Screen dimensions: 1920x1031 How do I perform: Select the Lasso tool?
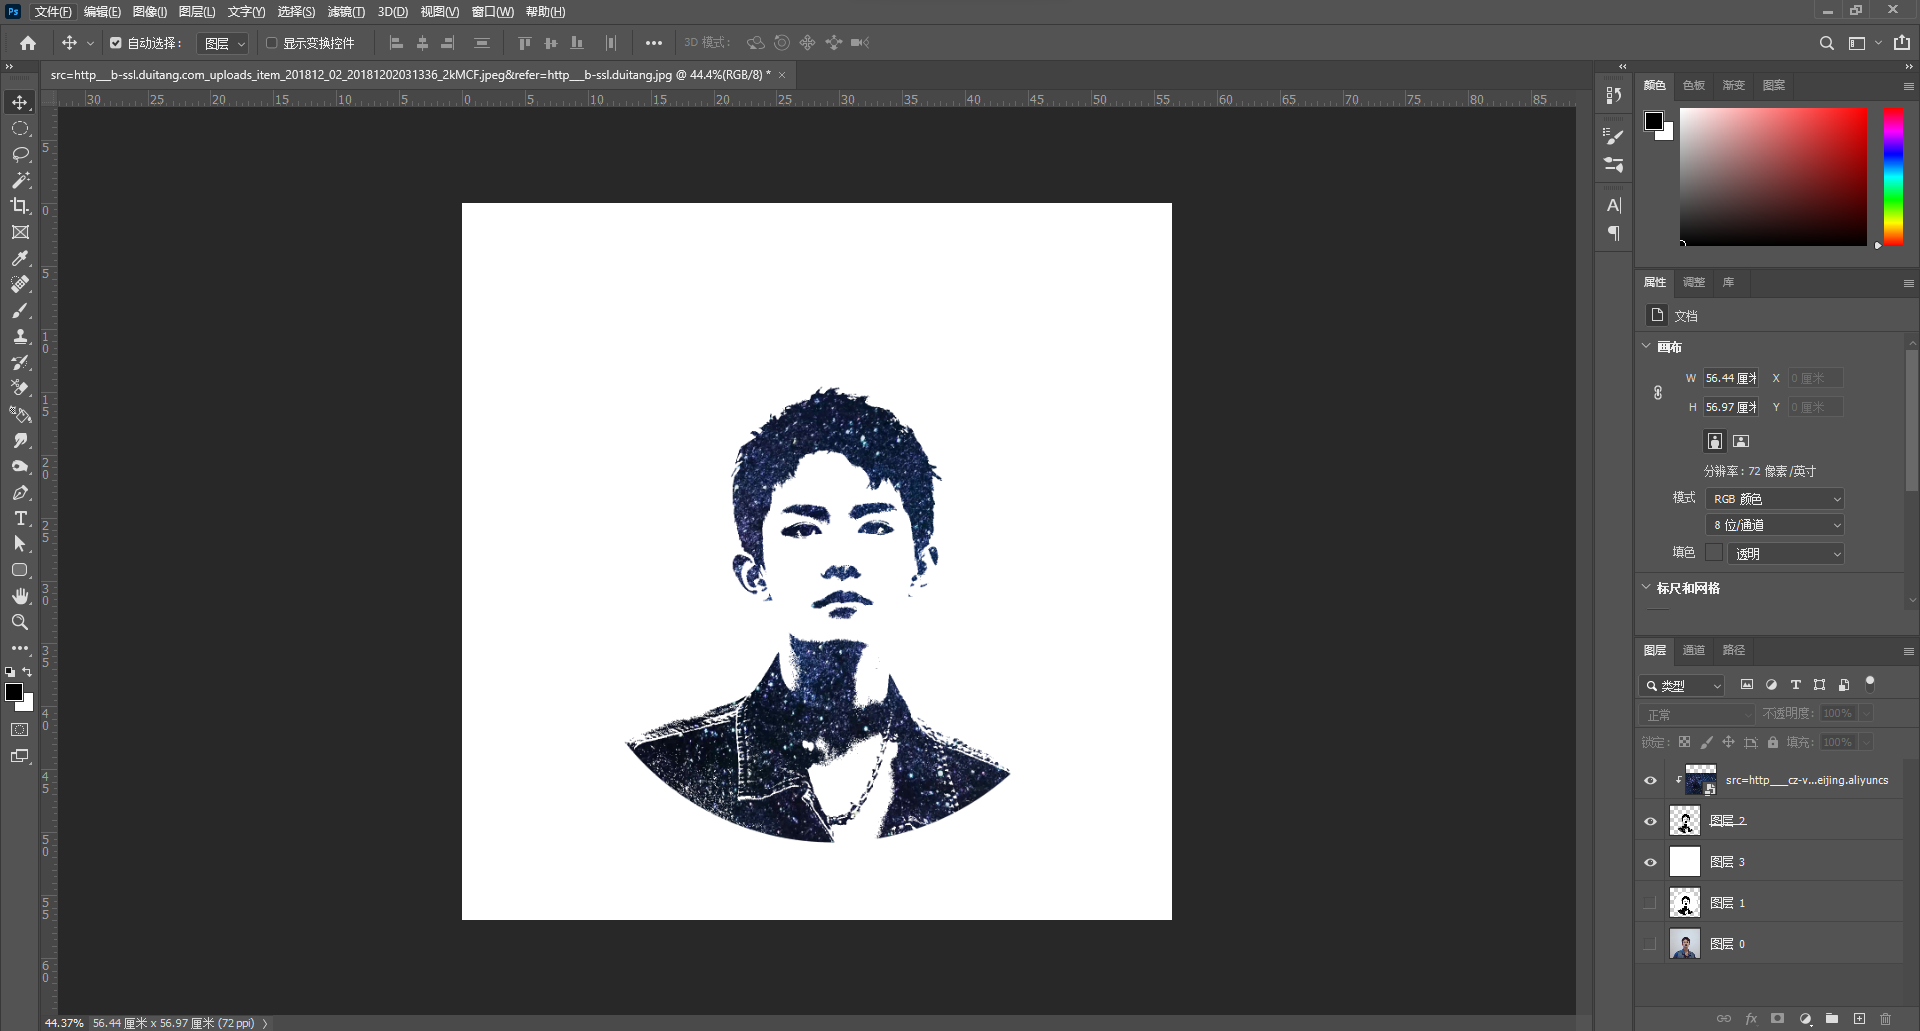point(20,155)
